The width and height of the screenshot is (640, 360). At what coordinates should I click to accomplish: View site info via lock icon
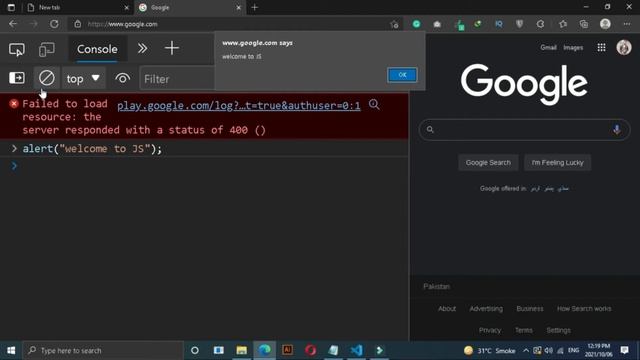(x=78, y=24)
